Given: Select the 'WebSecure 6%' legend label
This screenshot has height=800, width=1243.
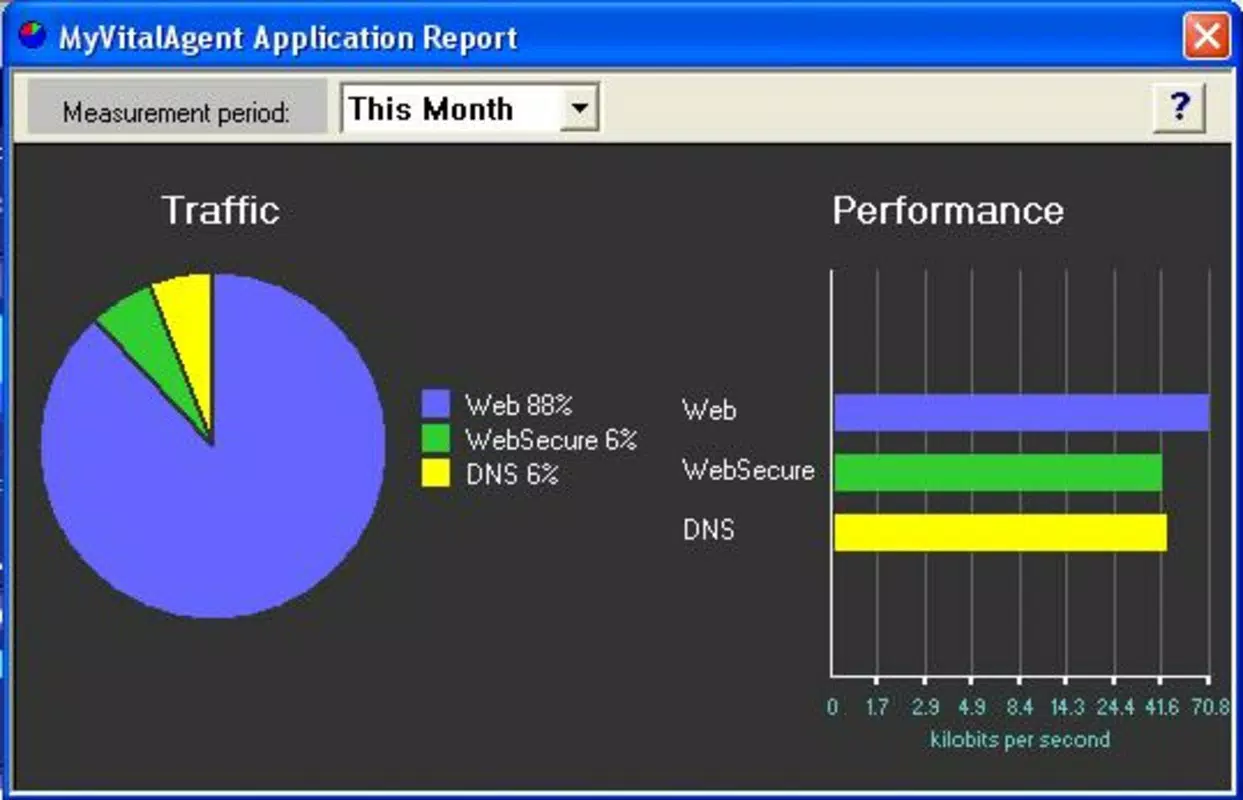Looking at the screenshot, I should coord(551,439).
